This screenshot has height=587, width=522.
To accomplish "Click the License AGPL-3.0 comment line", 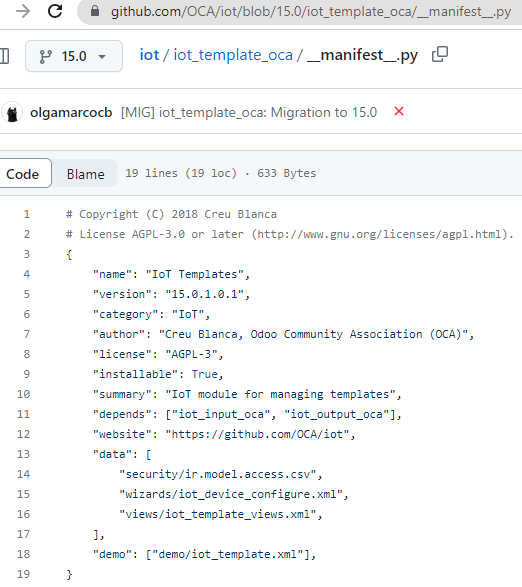I will click(x=289, y=234).
